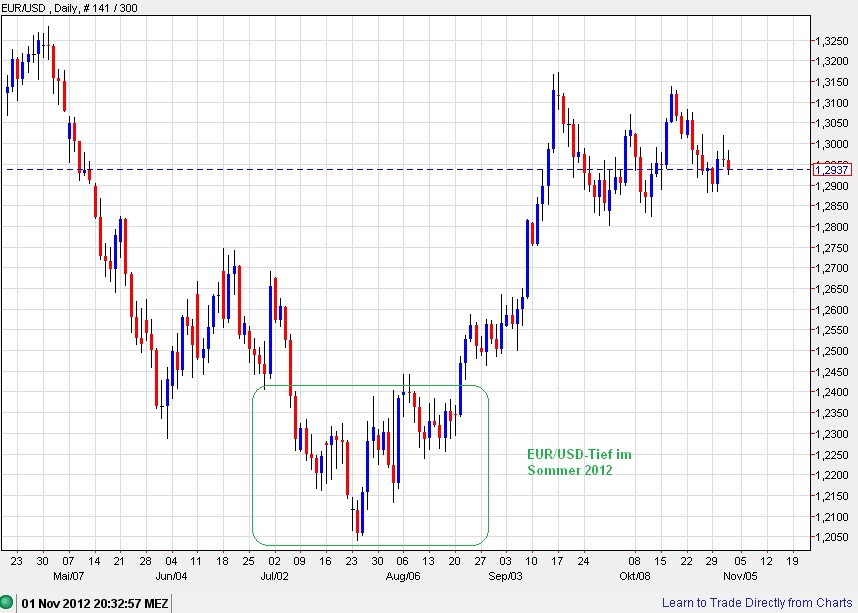Click the 1,2200 price axis label

(832, 475)
